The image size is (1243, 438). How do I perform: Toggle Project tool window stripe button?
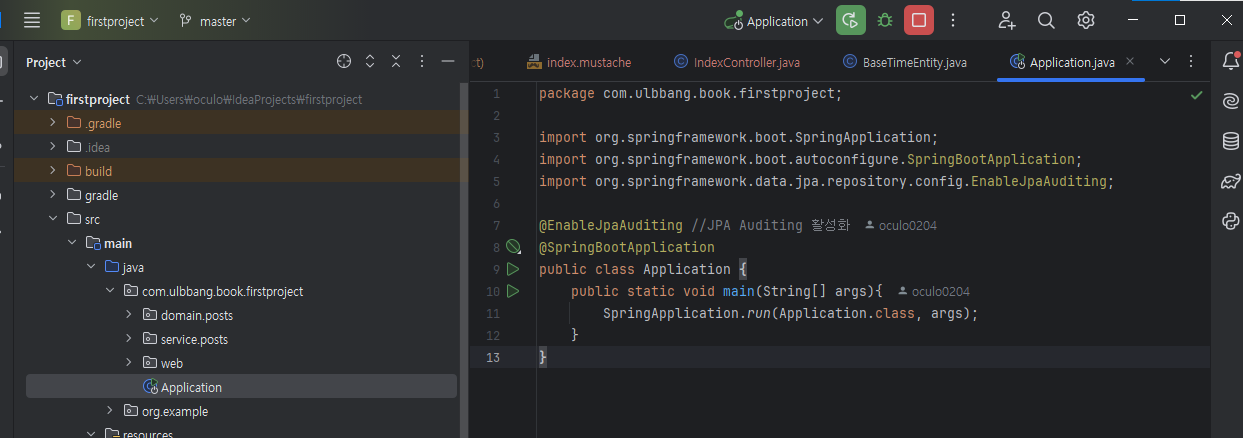point(4,61)
